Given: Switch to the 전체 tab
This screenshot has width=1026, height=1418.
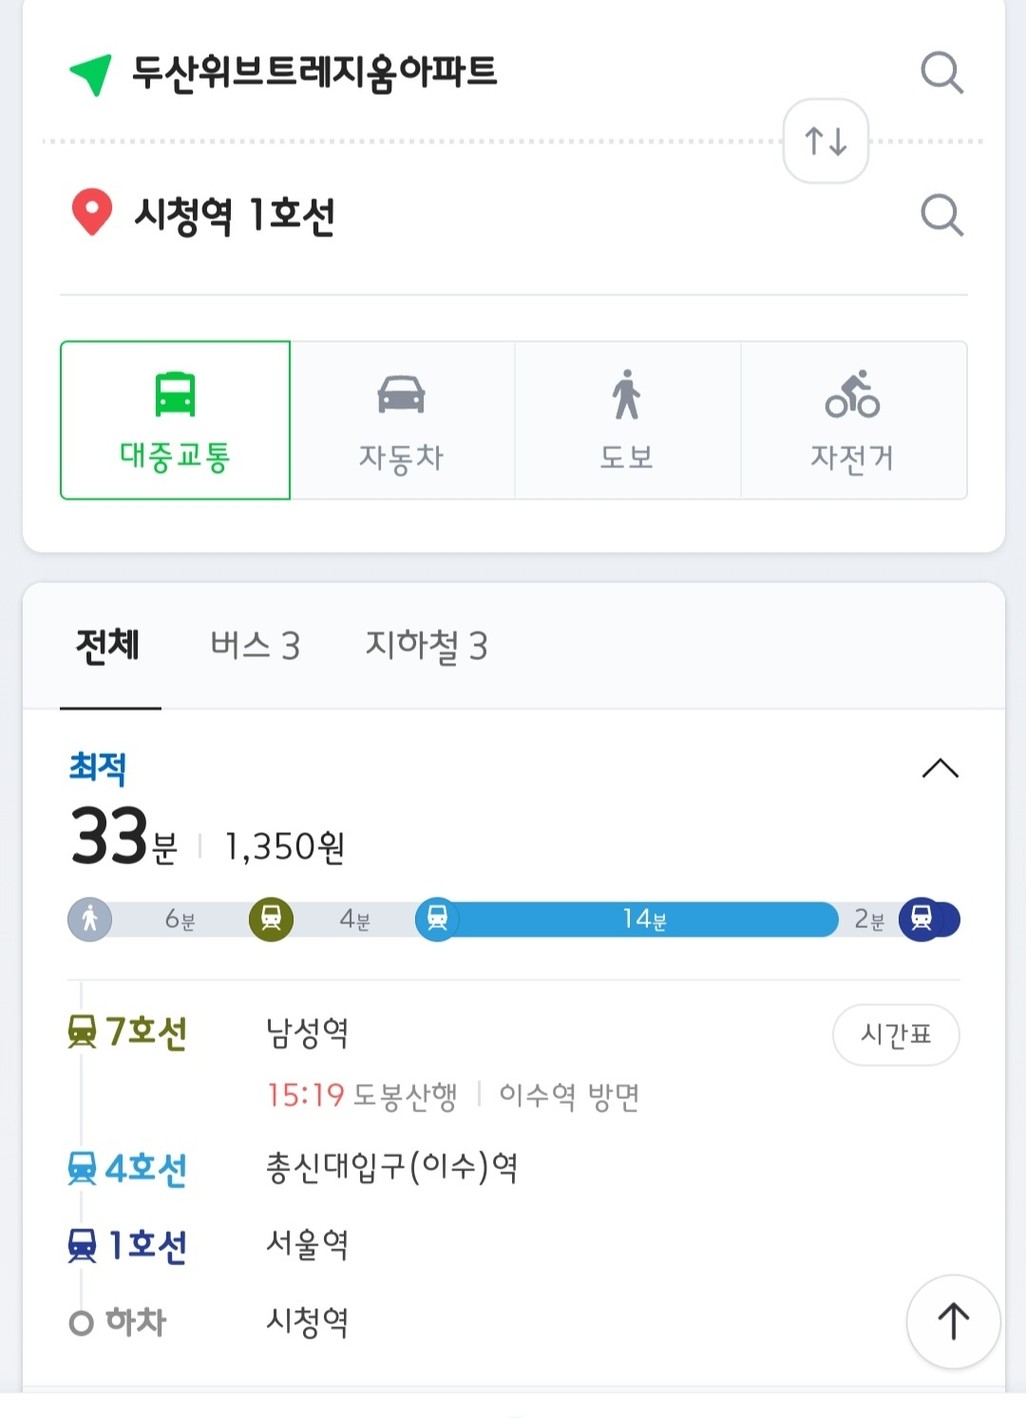Looking at the screenshot, I should pyautogui.click(x=108, y=645).
